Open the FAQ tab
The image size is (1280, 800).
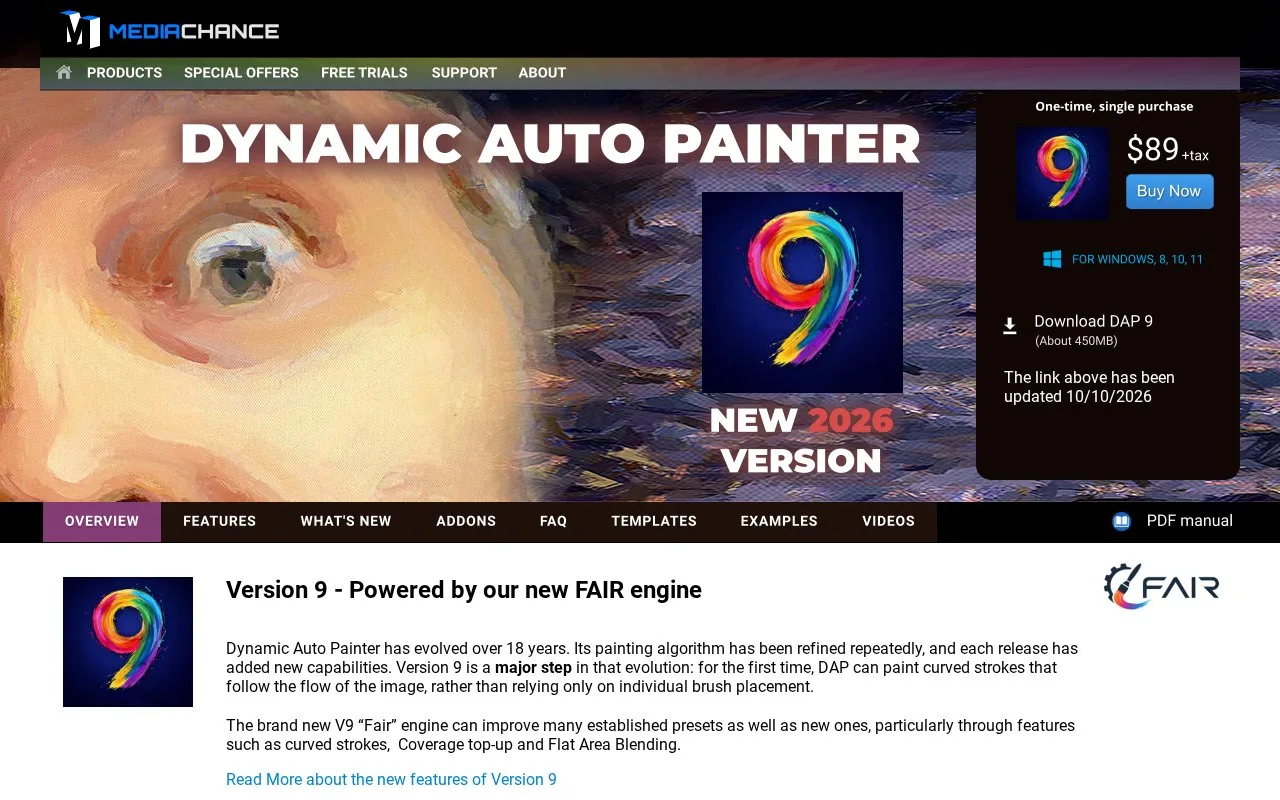[x=554, y=521]
